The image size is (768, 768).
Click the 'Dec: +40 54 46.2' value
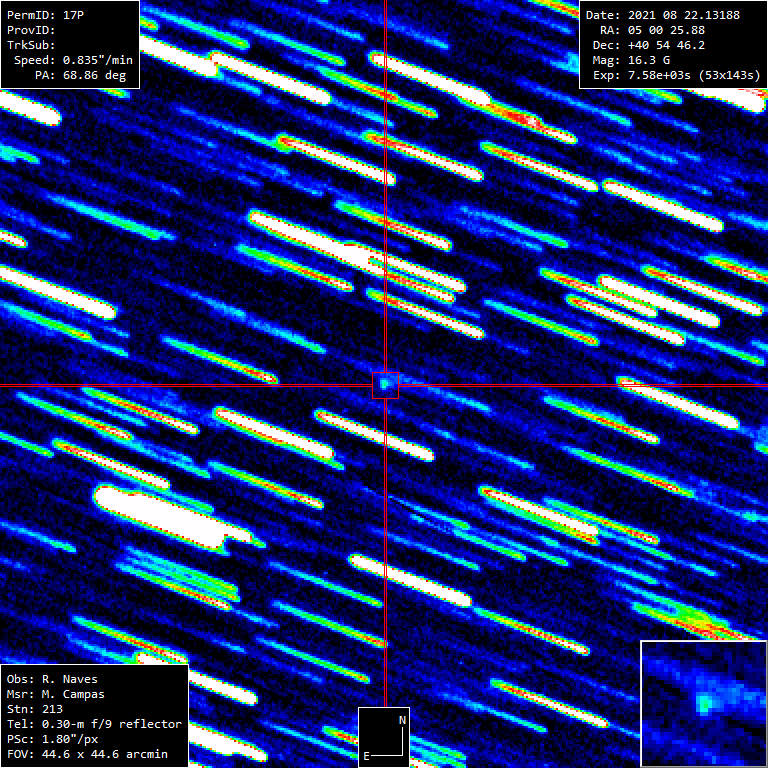649,45
